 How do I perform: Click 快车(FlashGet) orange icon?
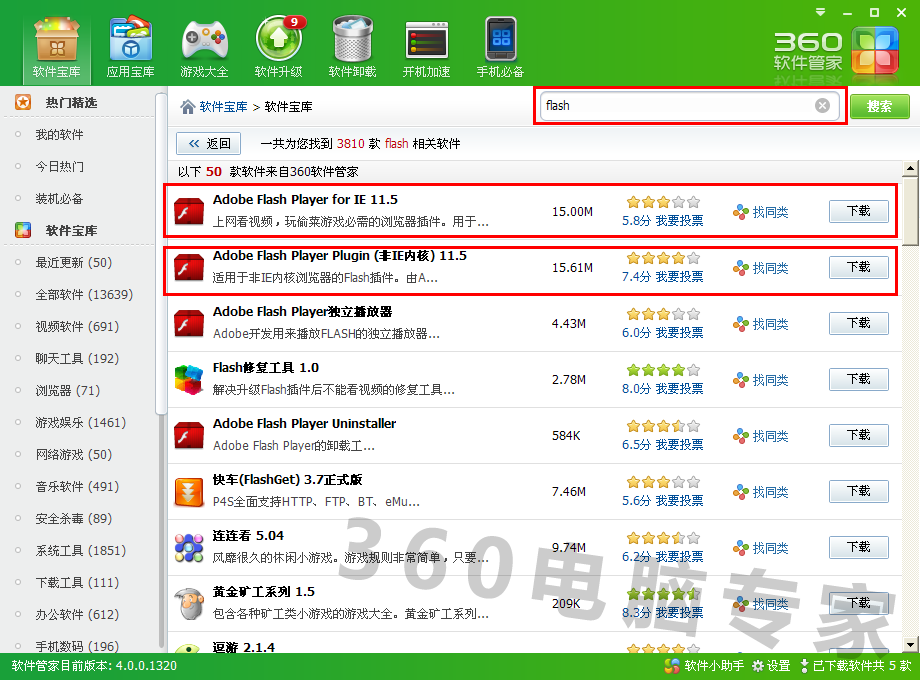188,492
